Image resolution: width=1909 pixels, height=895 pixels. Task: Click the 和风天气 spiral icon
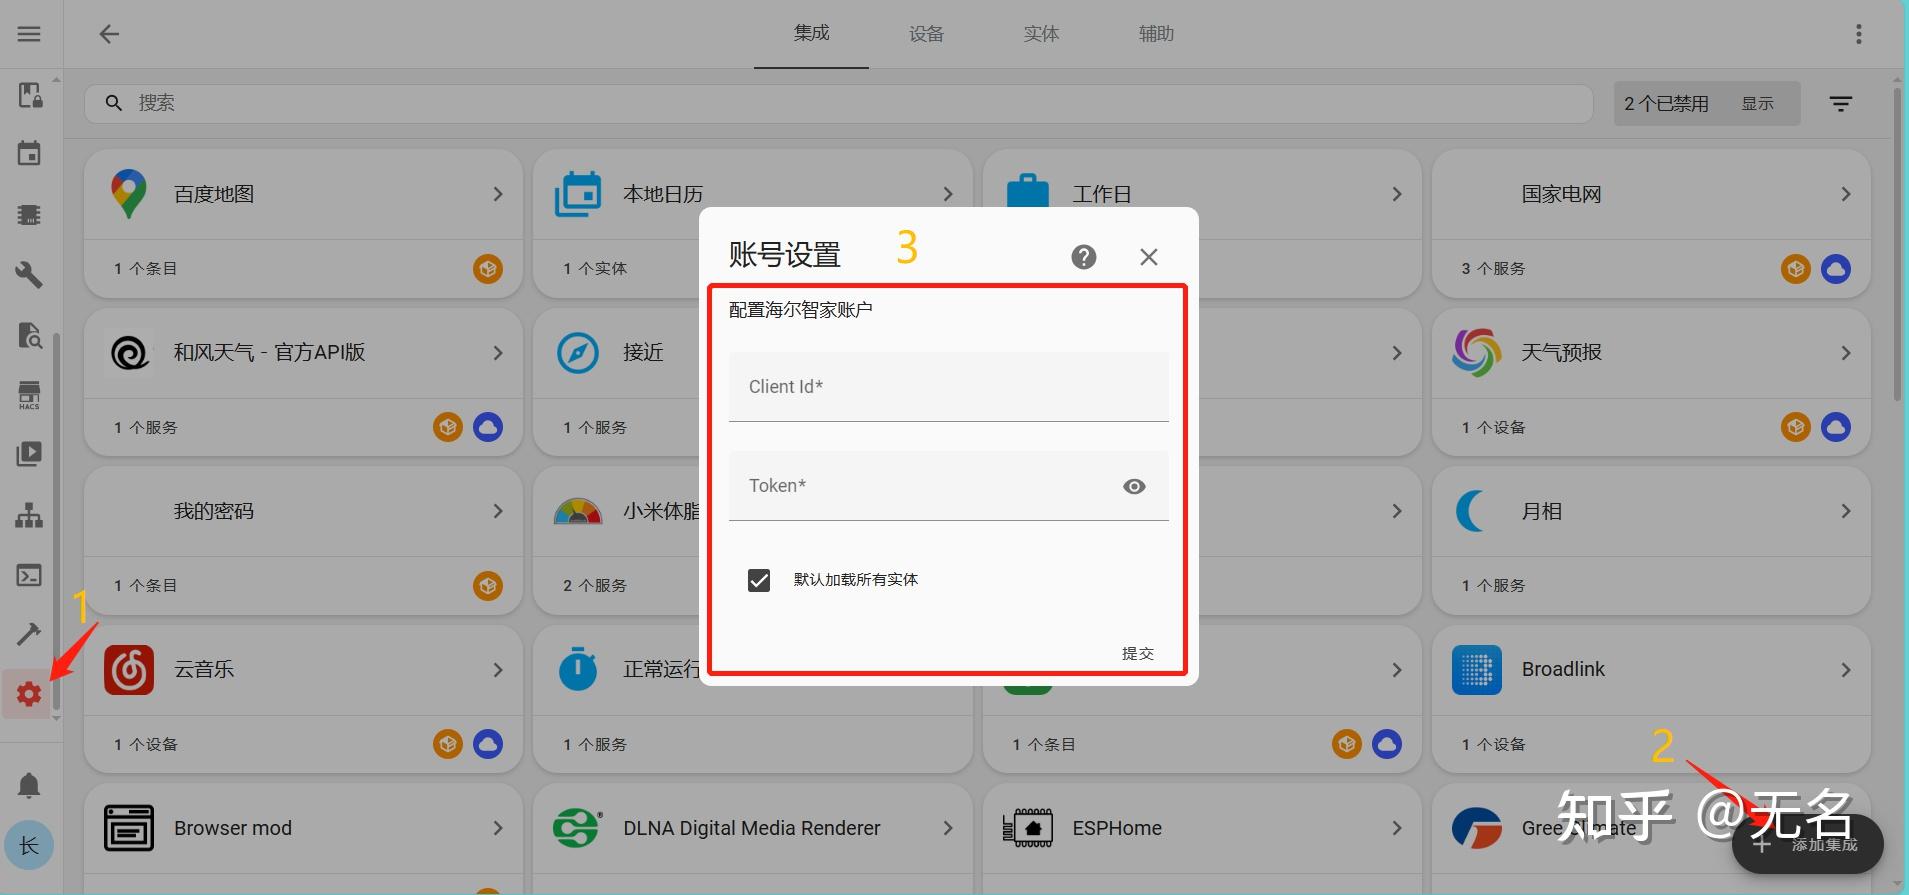pyautogui.click(x=129, y=353)
